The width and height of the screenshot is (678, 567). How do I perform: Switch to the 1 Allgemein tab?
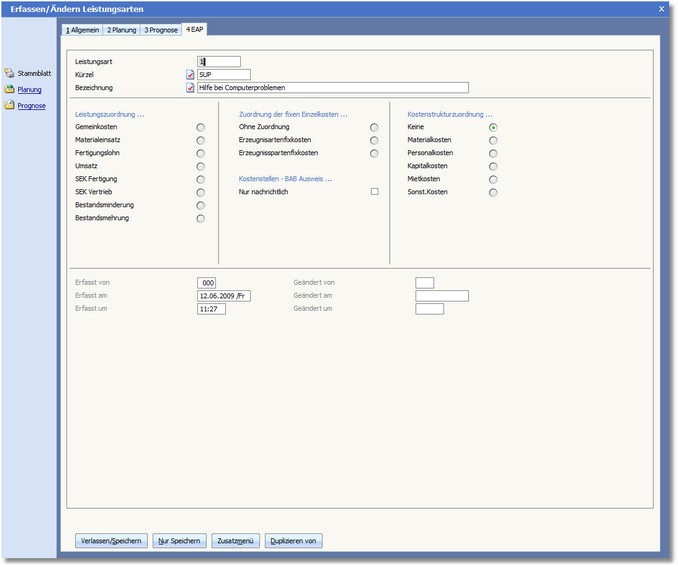[83, 30]
